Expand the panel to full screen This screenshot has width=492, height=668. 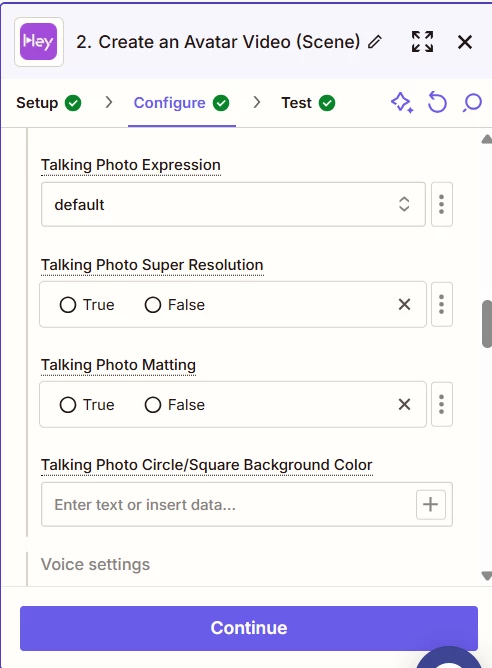click(422, 42)
